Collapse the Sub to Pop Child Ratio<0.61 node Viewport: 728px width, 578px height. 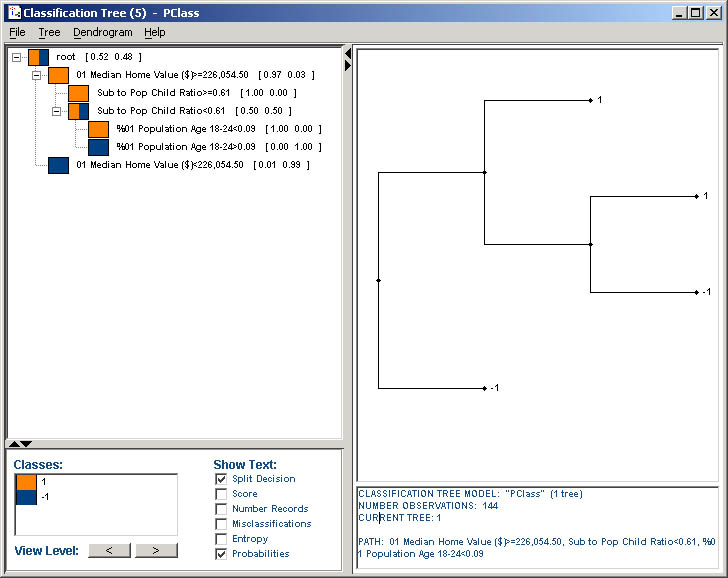click(56, 111)
